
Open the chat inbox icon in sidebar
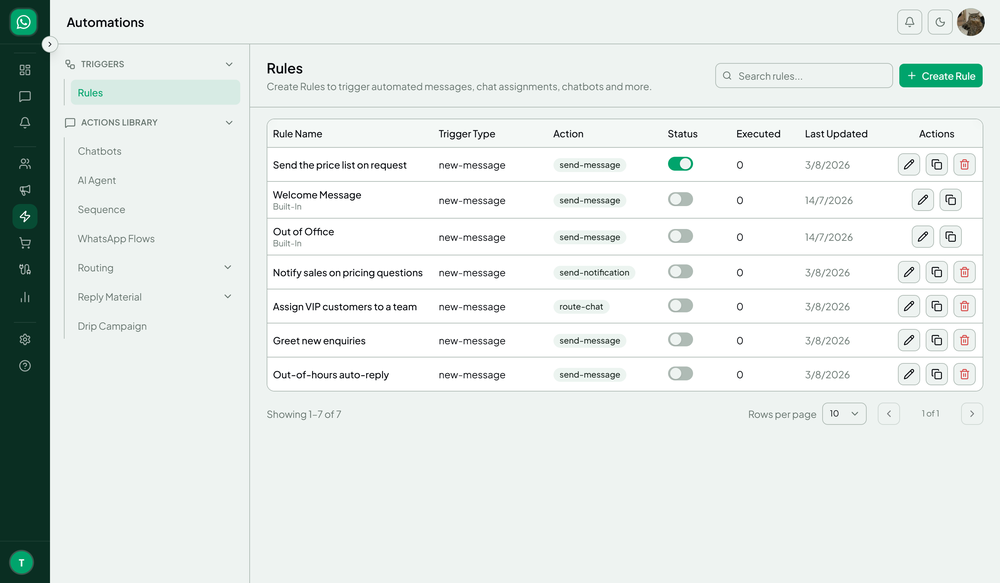pos(25,96)
